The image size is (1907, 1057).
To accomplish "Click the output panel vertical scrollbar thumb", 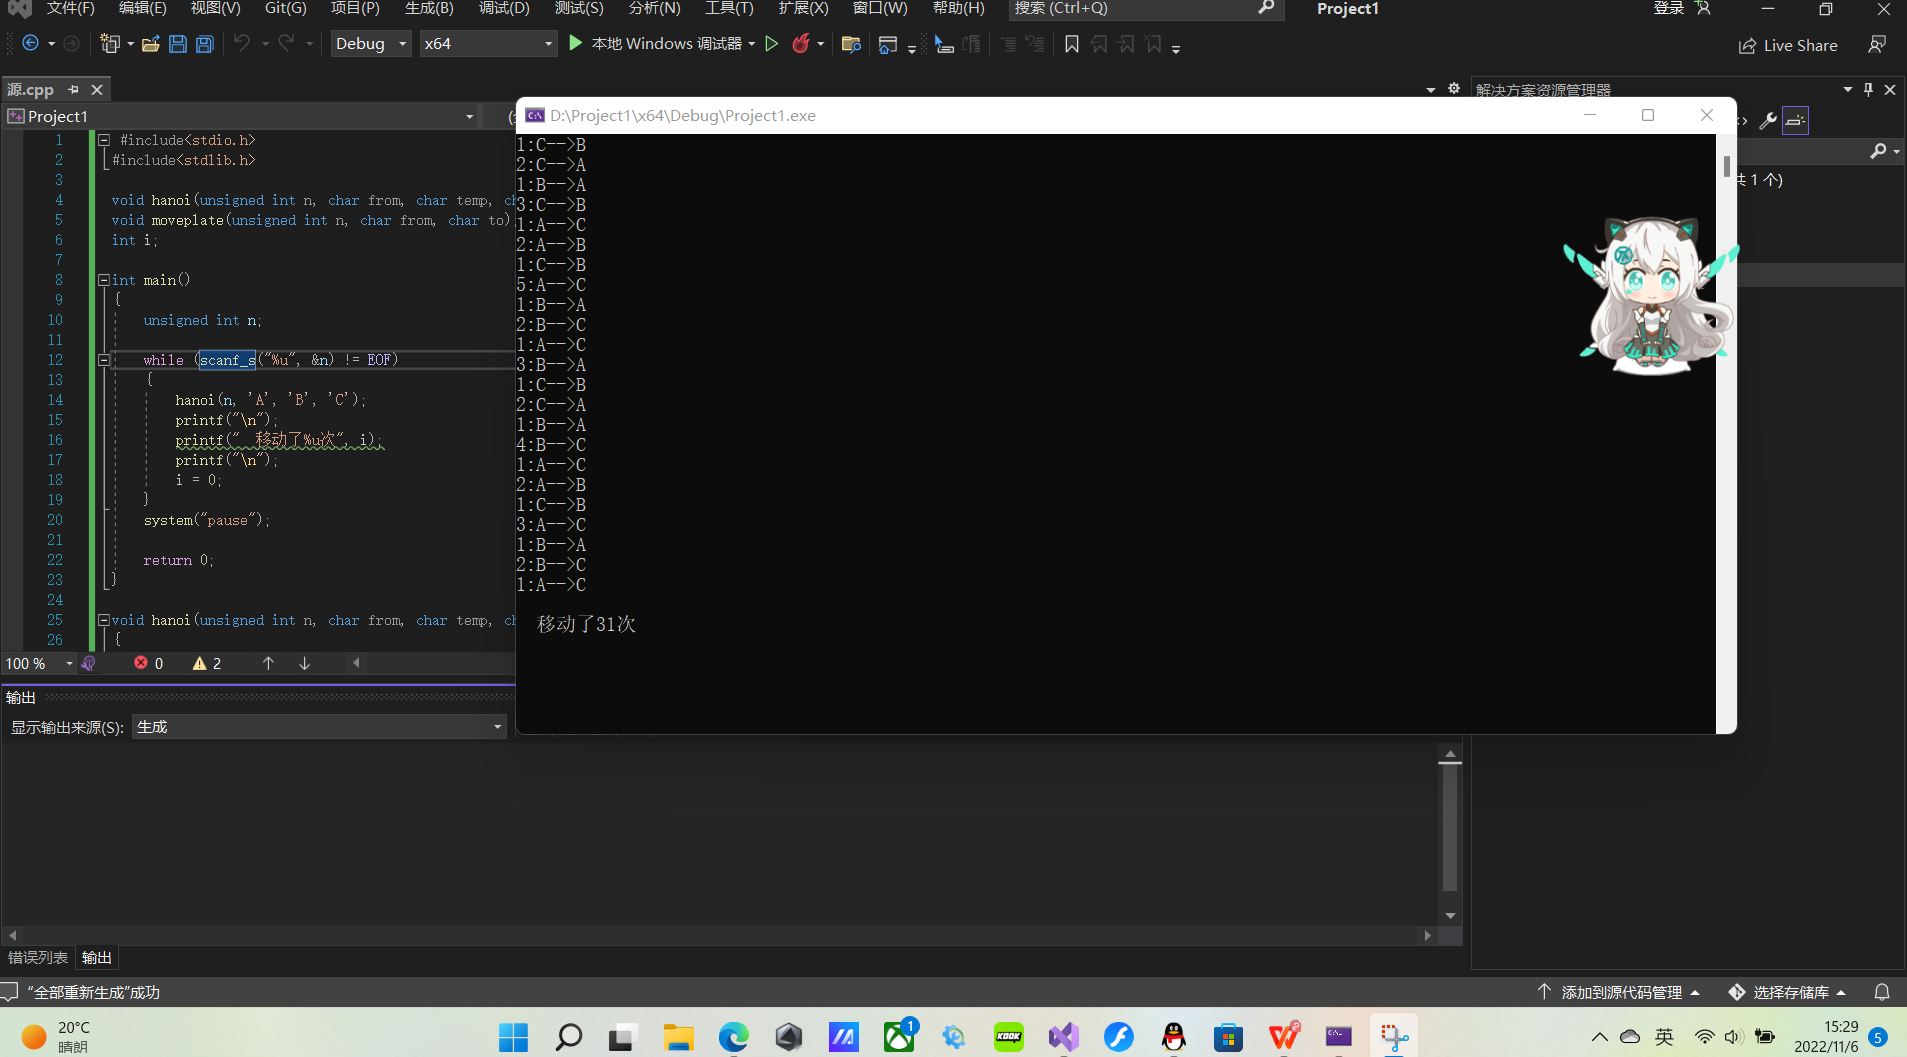I will tap(1450, 826).
